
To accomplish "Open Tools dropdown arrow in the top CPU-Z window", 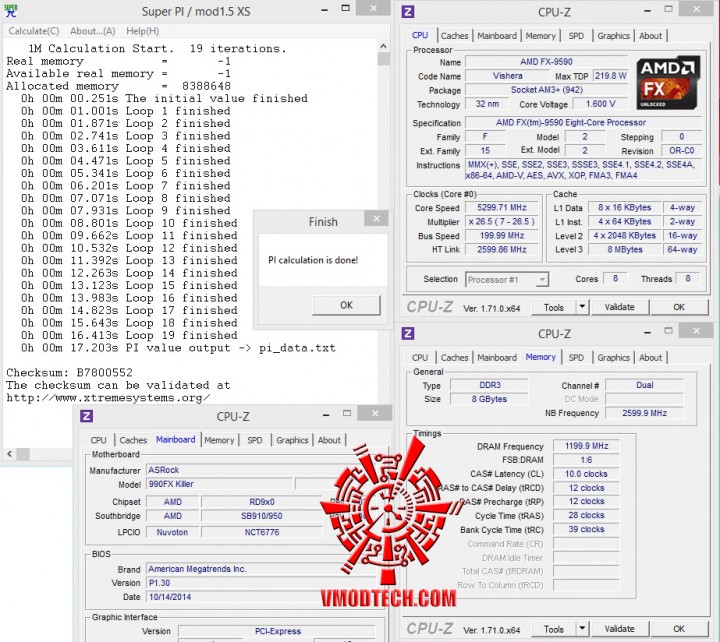I will pyautogui.click(x=582, y=307).
